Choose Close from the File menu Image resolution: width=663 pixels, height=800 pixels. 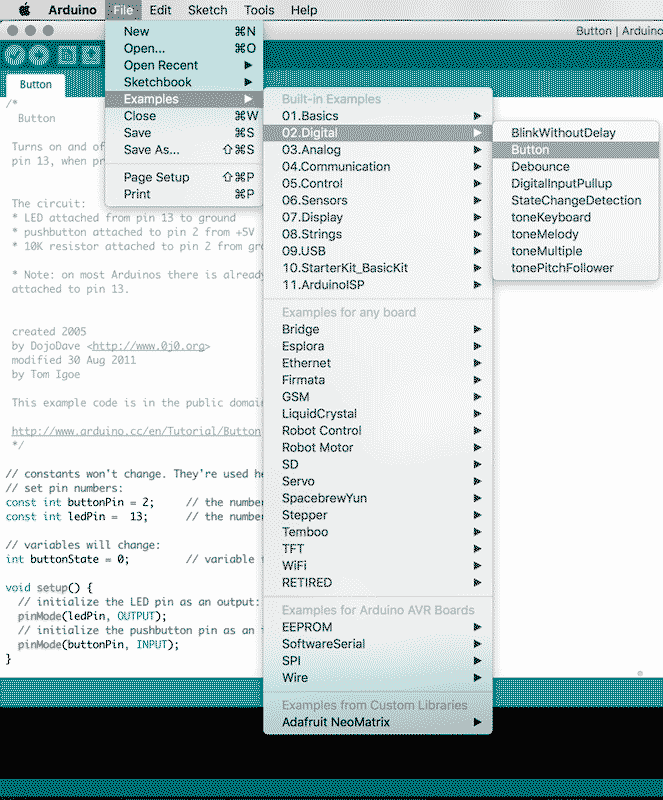184,116
